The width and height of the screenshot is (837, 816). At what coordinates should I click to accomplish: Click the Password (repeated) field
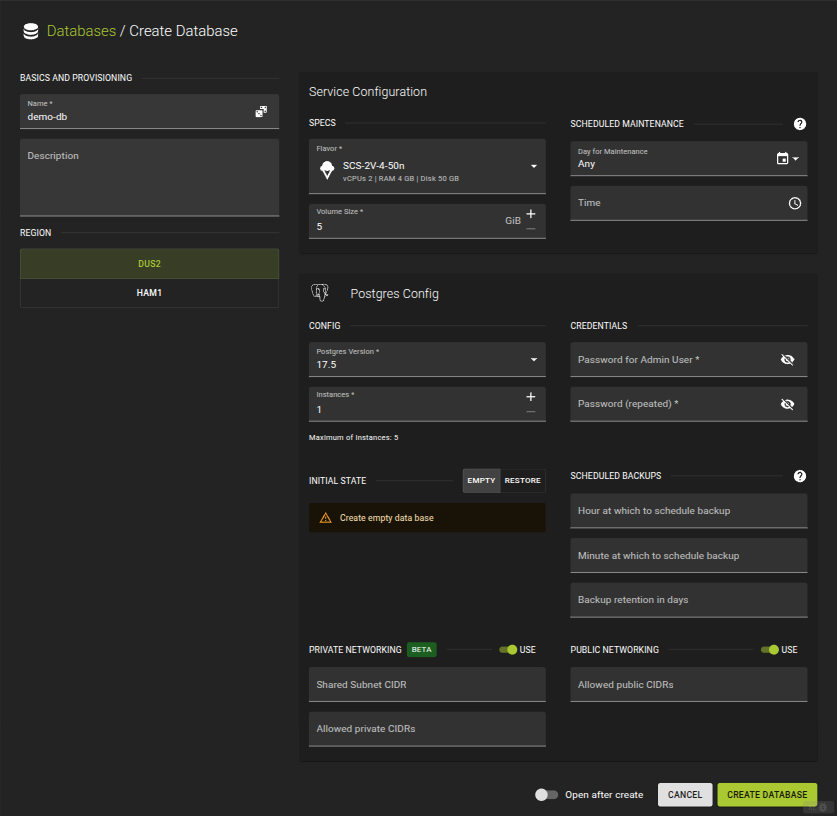(x=689, y=404)
